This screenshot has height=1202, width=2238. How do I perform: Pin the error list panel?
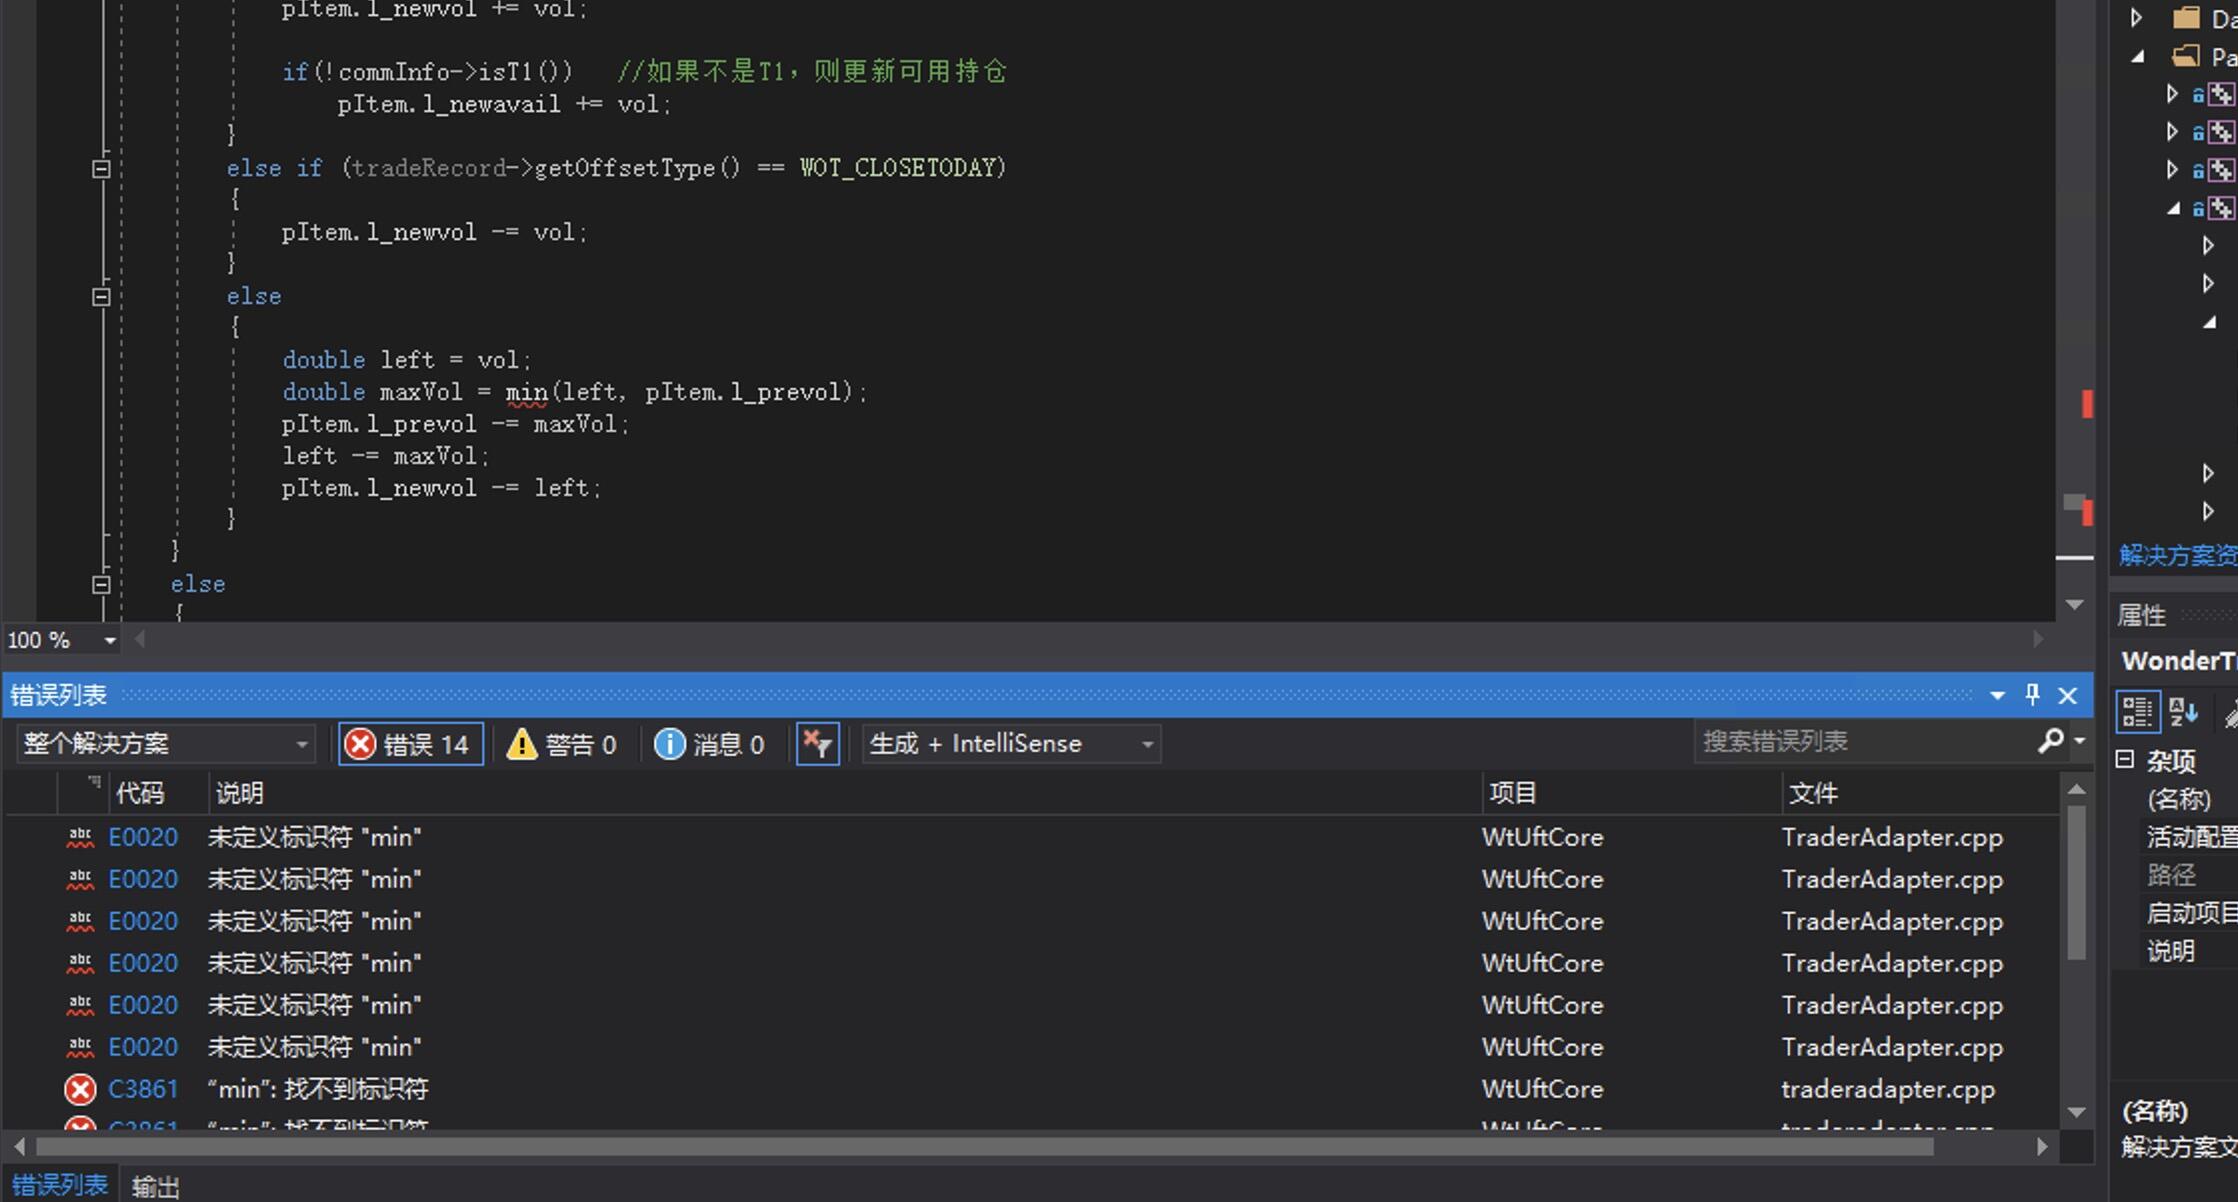point(2032,695)
